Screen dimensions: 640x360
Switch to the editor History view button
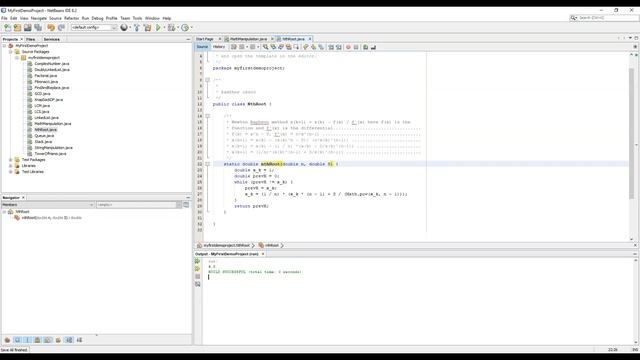[x=219, y=47]
